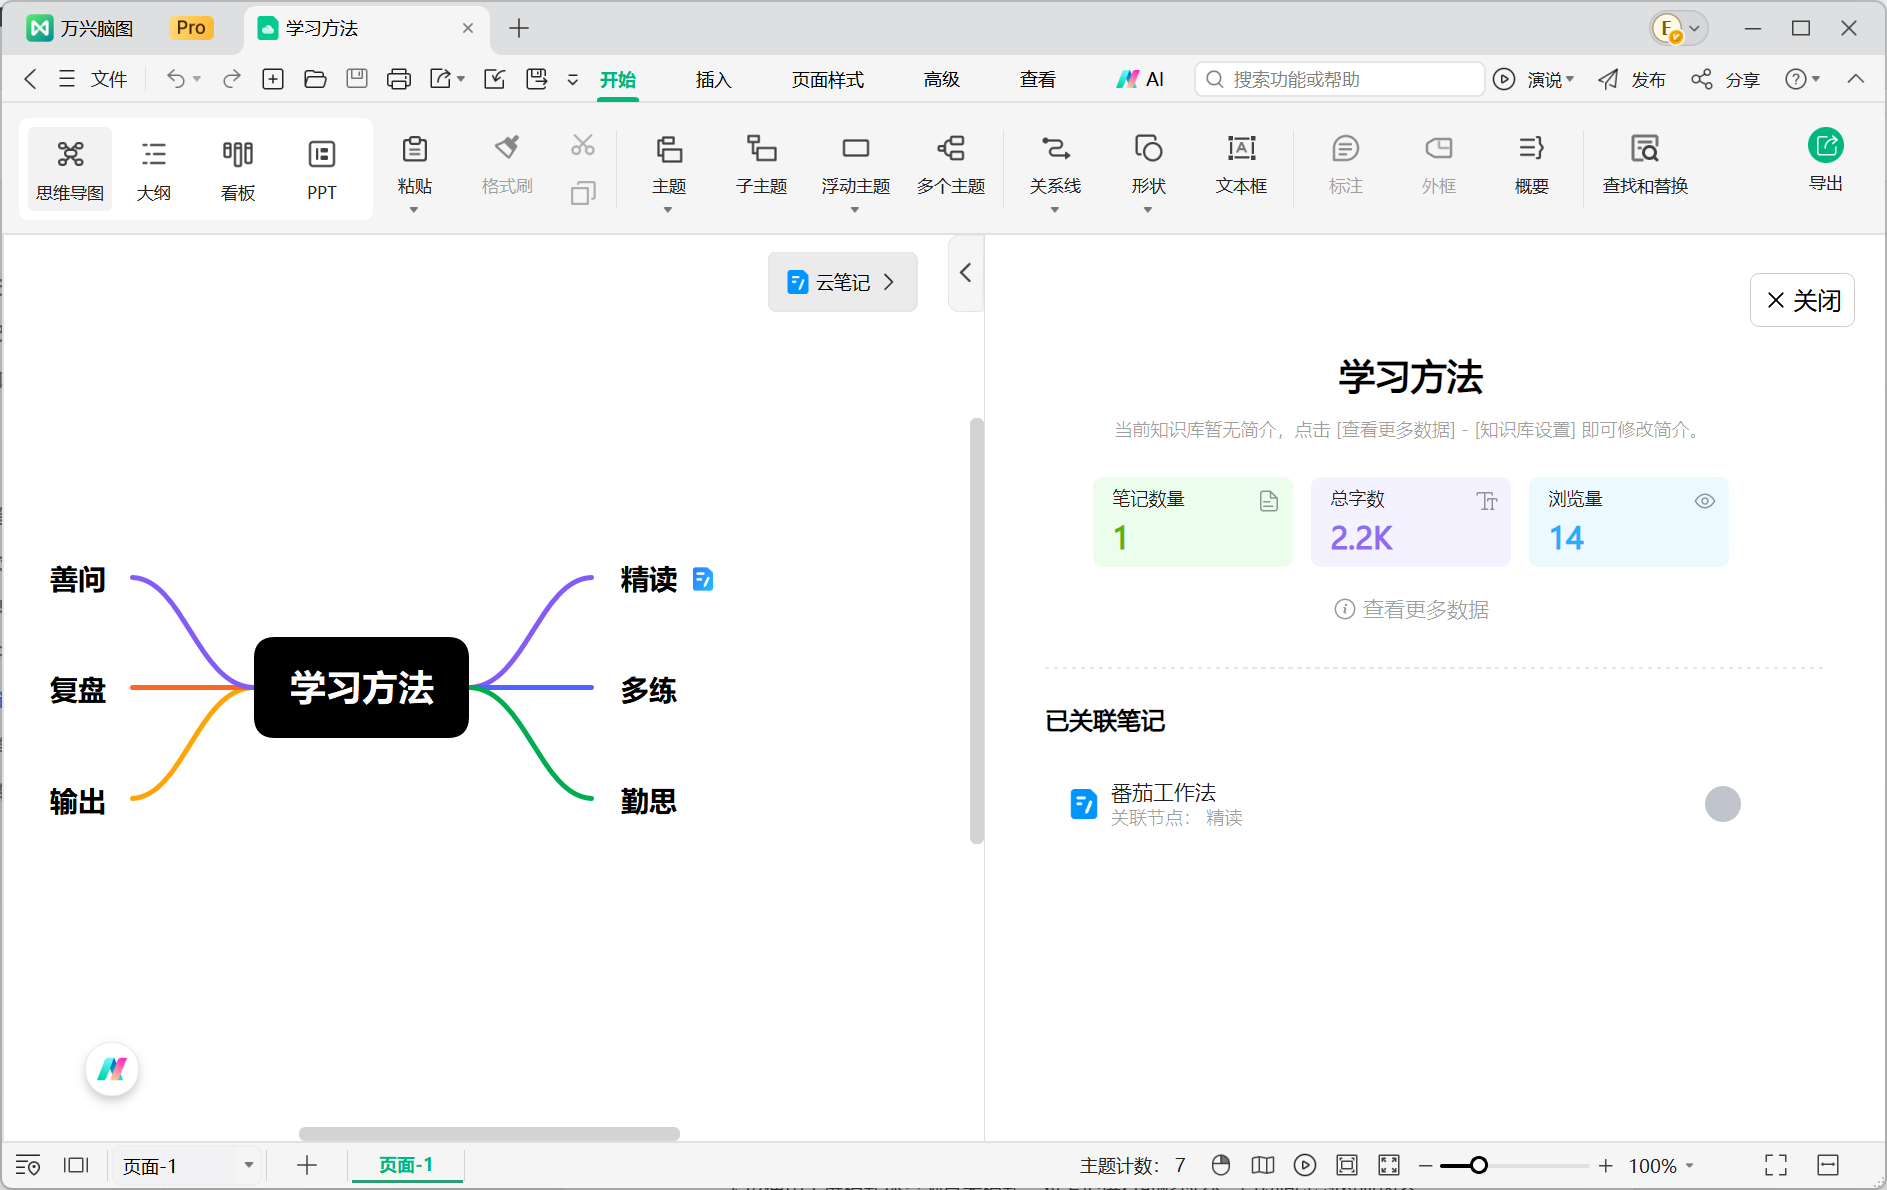This screenshot has width=1887, height=1190.
Task: Start presentation from status bar play icon
Action: pyautogui.click(x=1305, y=1165)
